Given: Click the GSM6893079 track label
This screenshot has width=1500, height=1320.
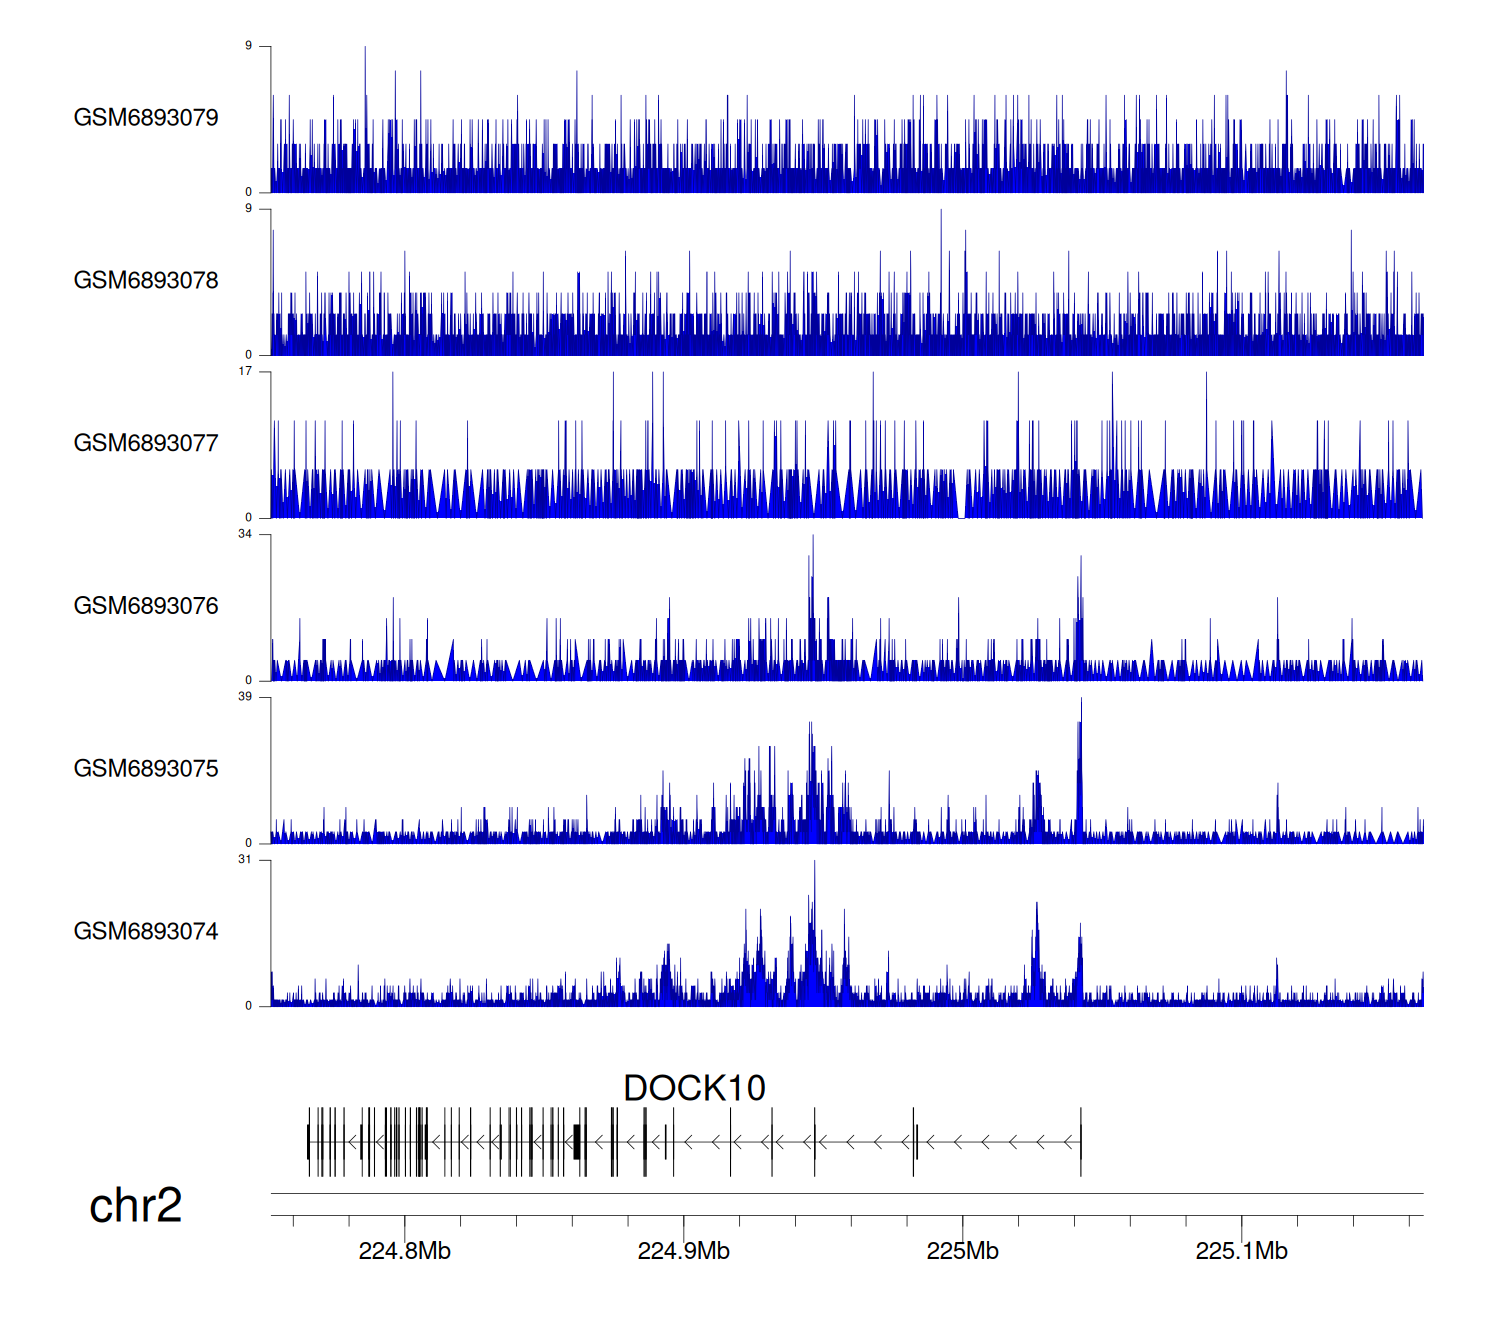Looking at the screenshot, I should click(x=146, y=118).
